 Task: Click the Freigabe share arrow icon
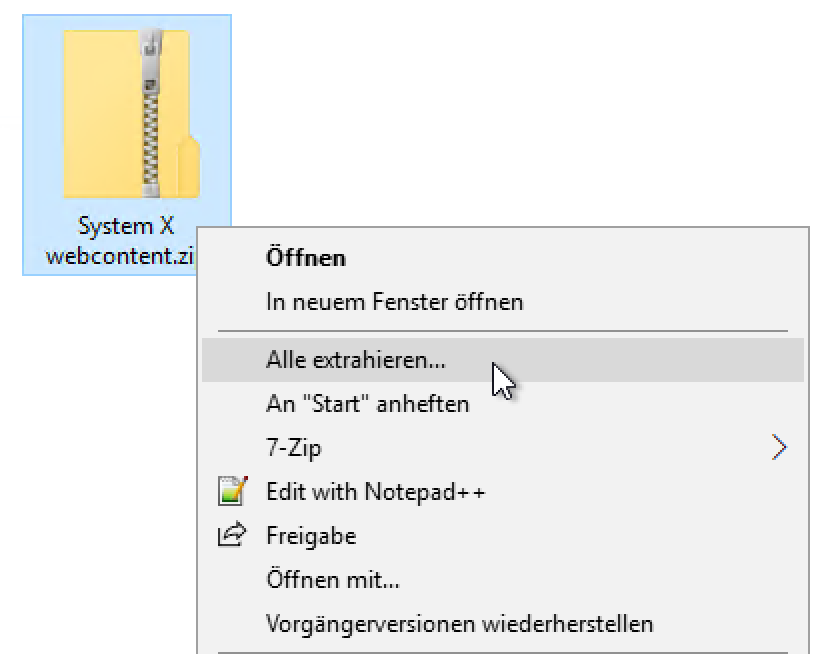click(231, 536)
